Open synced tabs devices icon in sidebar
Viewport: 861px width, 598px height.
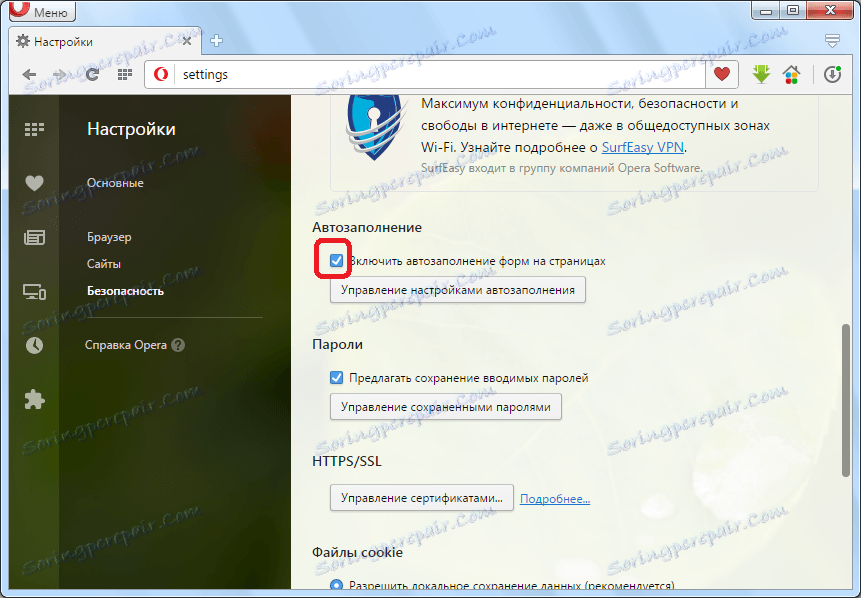34,292
